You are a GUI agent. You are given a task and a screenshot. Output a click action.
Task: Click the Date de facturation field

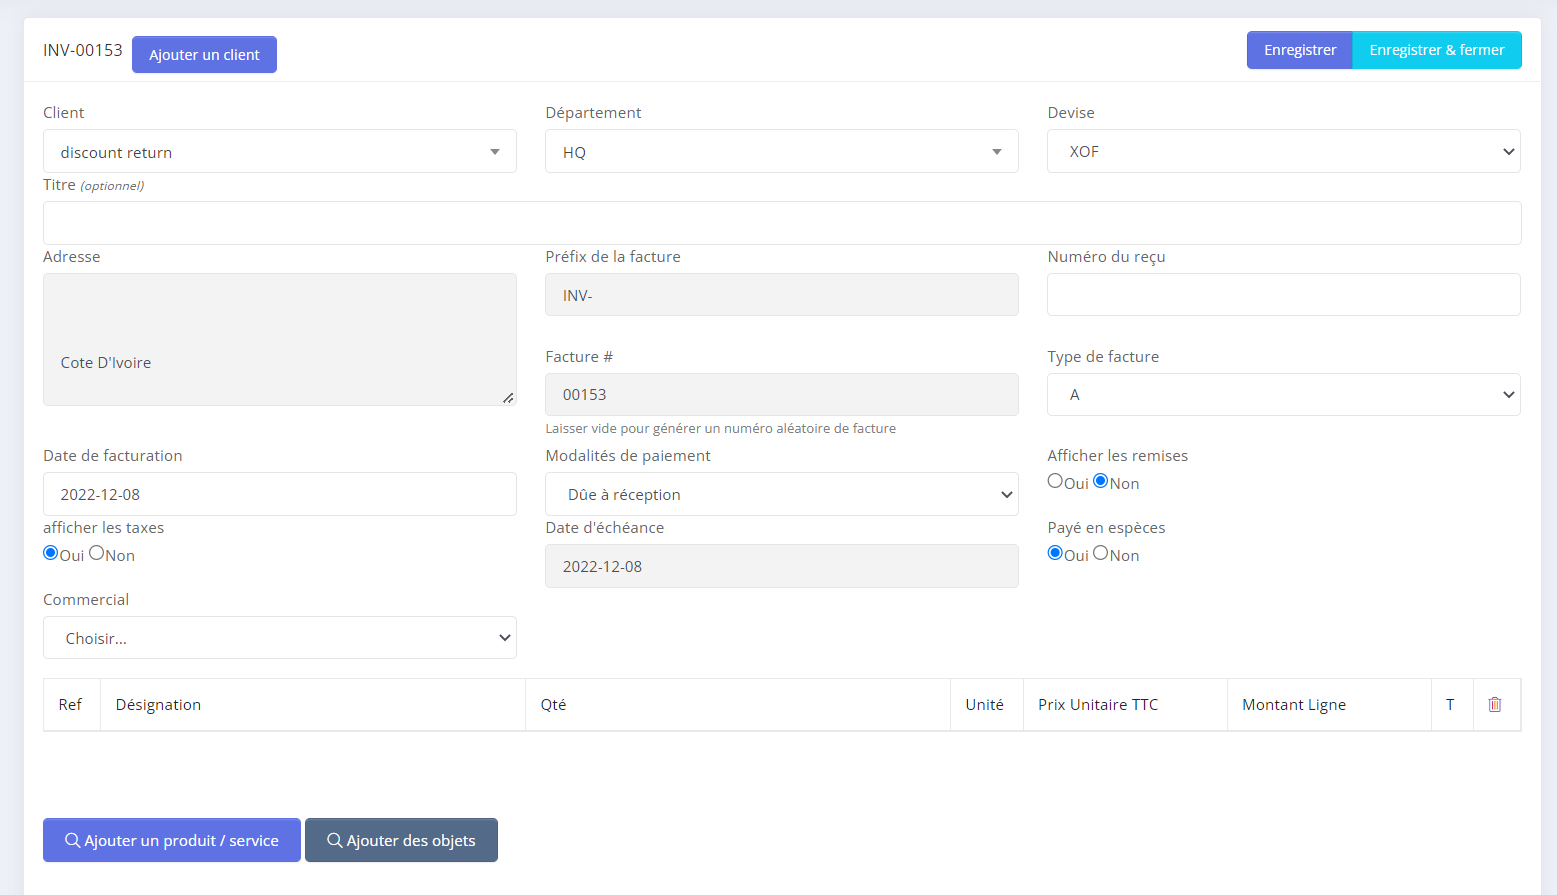(x=279, y=495)
